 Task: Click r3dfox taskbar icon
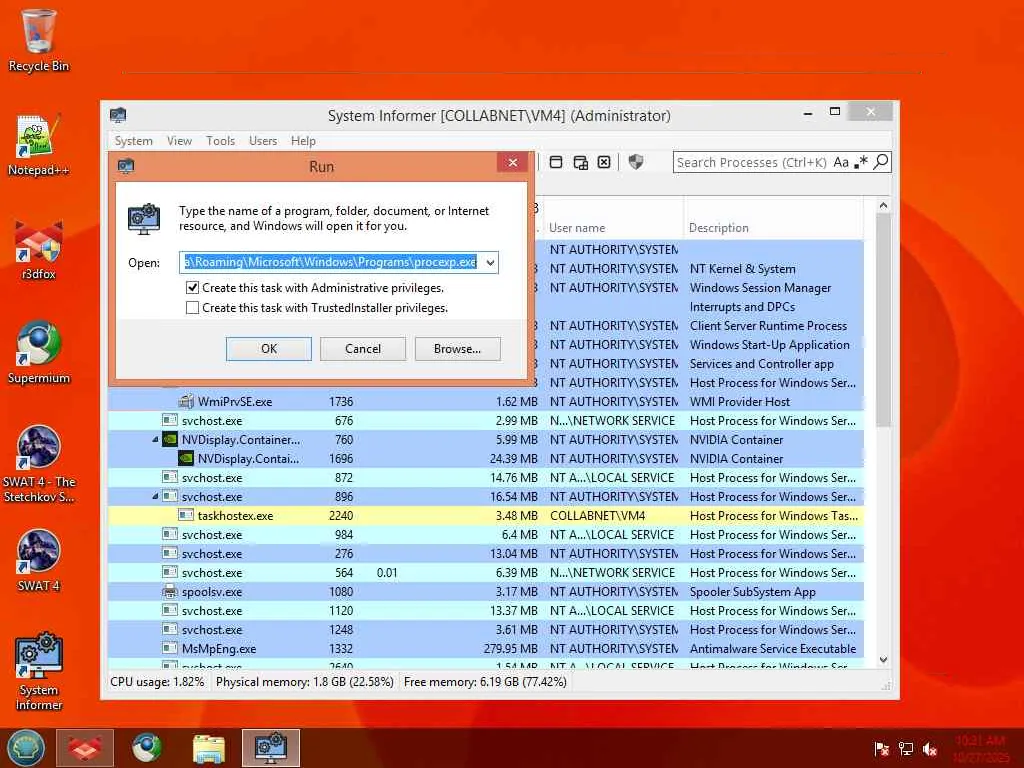tap(85, 748)
